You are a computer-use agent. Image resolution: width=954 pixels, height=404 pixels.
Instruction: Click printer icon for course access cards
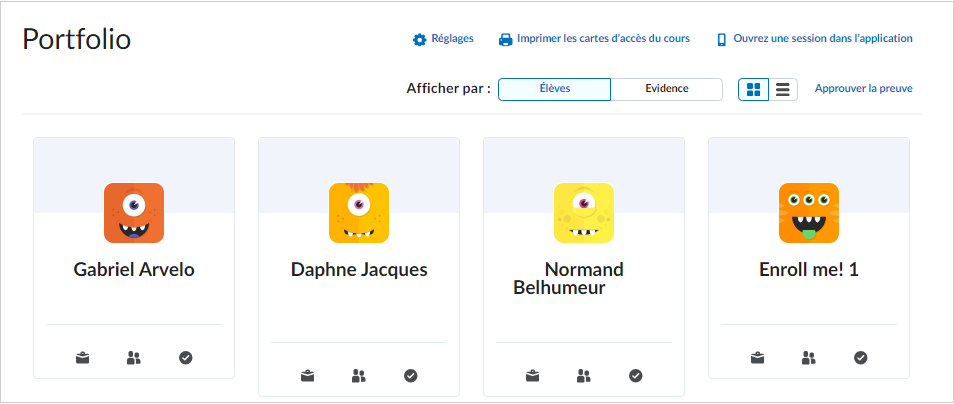pyautogui.click(x=506, y=40)
